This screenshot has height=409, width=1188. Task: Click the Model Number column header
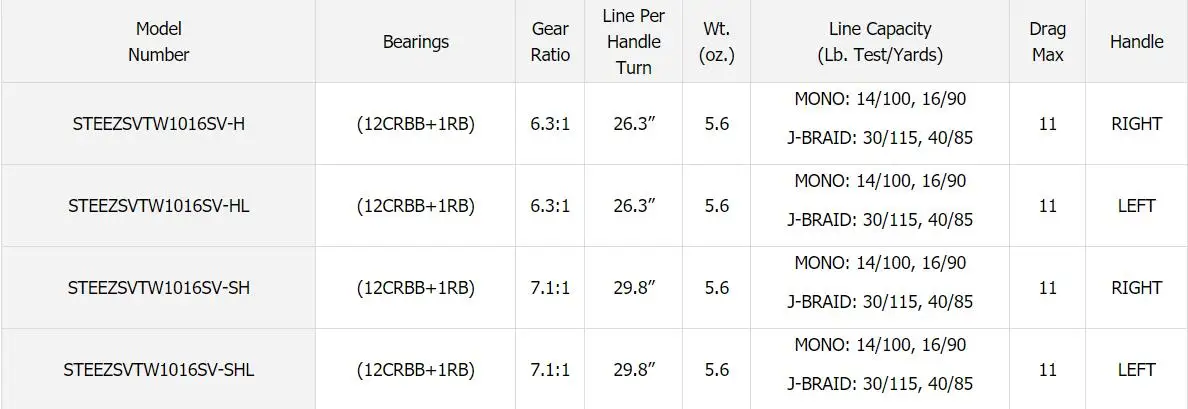click(x=158, y=42)
